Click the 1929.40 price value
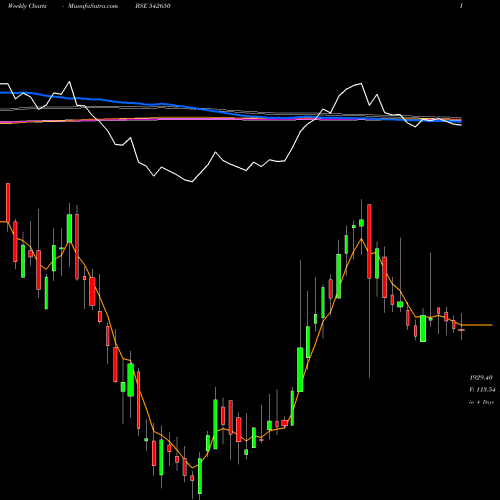The image size is (500, 500). 481,378
